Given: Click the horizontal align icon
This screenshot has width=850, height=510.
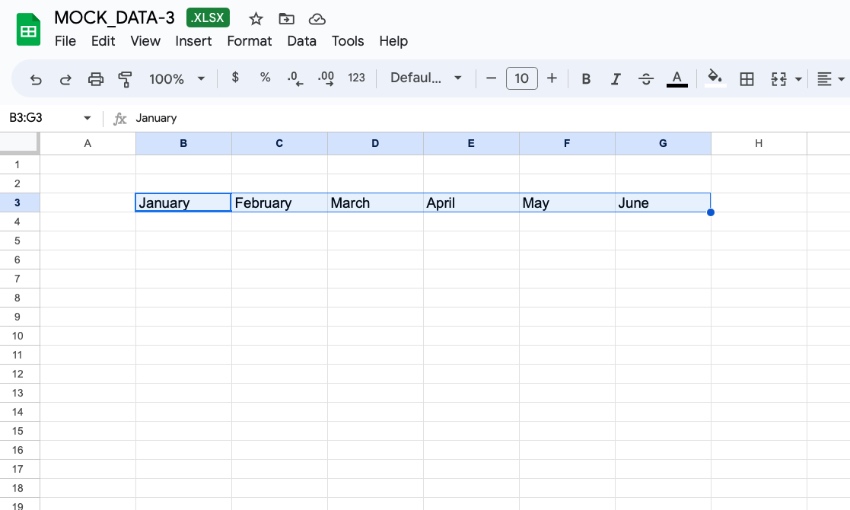Looking at the screenshot, I should tap(824, 79).
